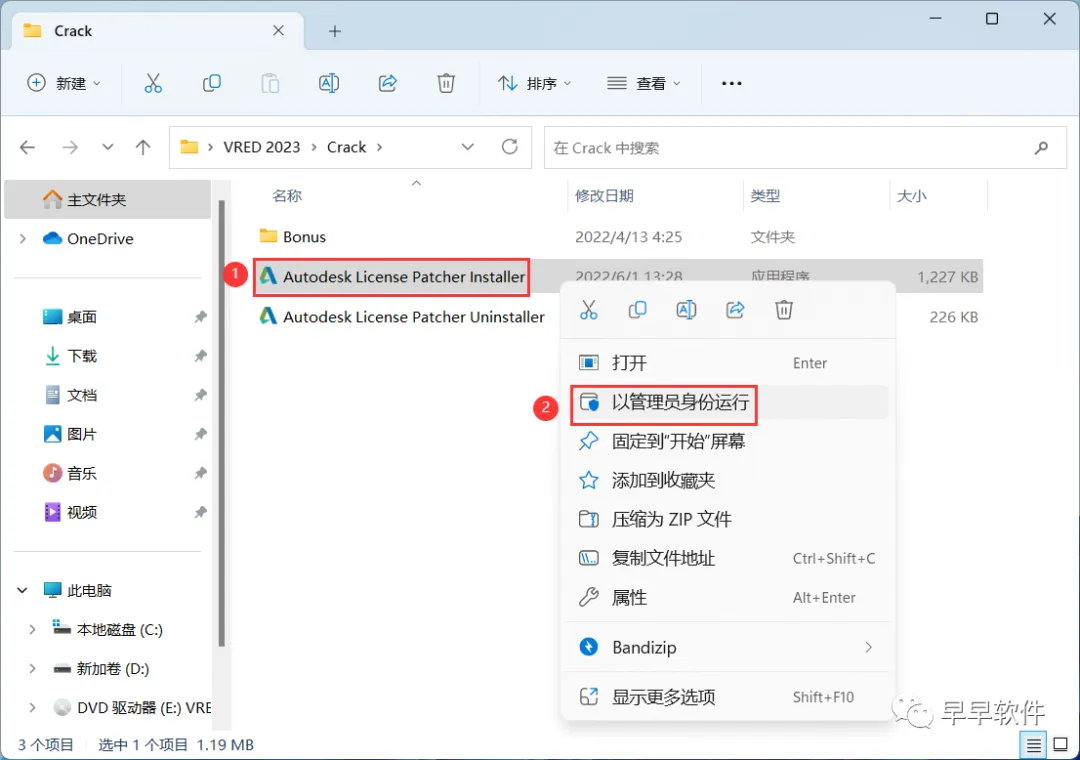Add a new Explorer tab
Screen dimensions: 1080x760
click(335, 31)
